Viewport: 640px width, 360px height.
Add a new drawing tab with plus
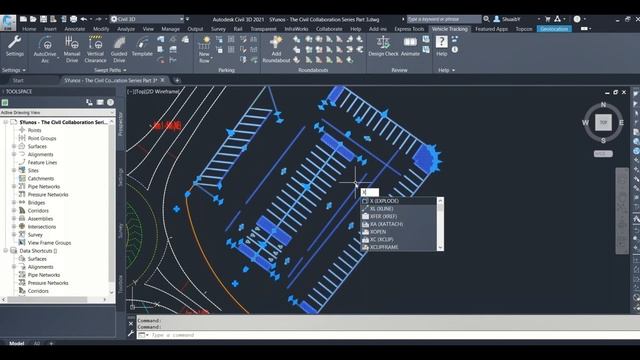(177, 80)
